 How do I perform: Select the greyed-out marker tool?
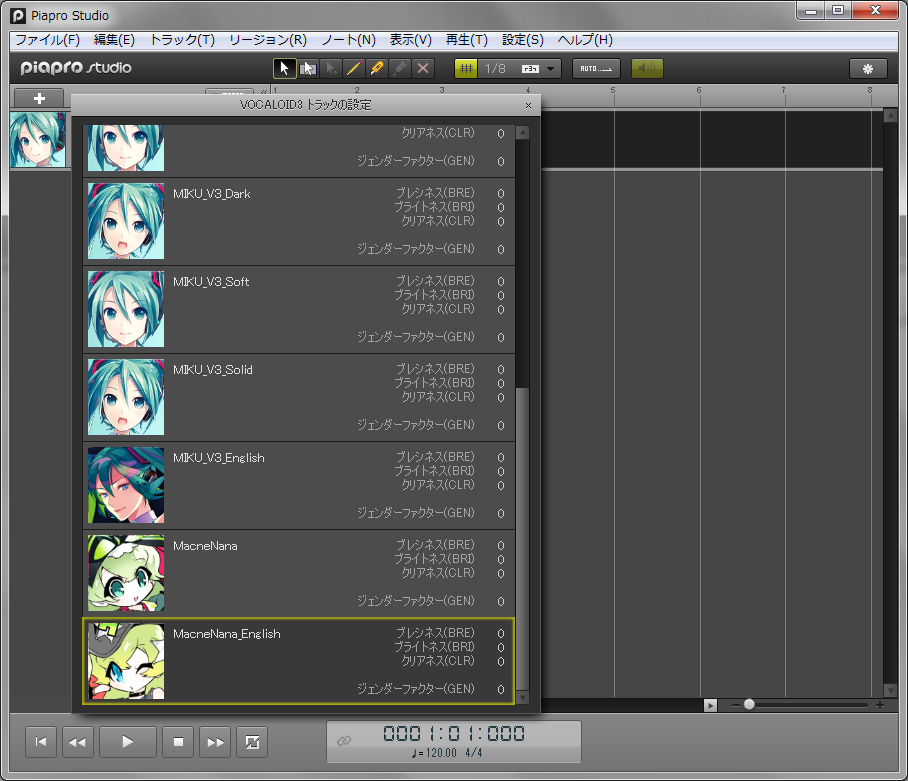coord(400,68)
